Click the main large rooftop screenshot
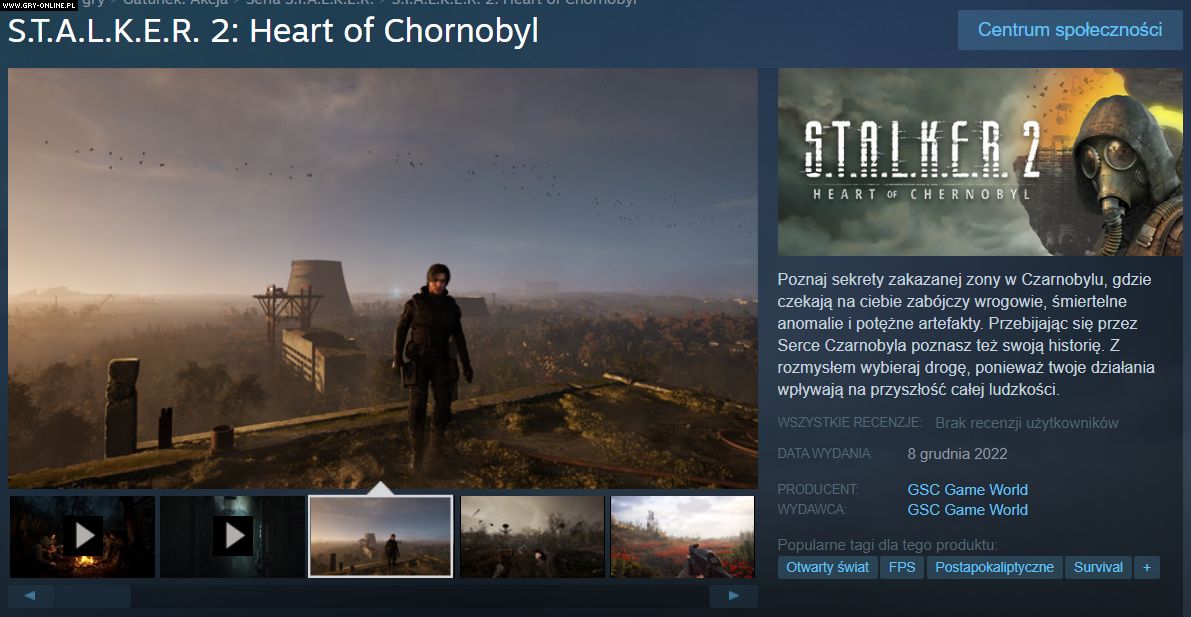Screen dimensions: 1191x617 click(383, 278)
